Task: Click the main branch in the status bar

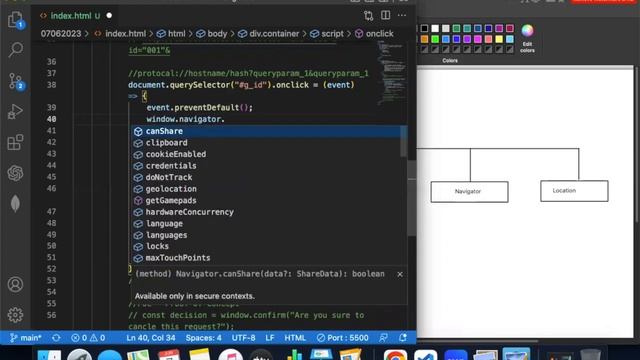Action: [25, 338]
